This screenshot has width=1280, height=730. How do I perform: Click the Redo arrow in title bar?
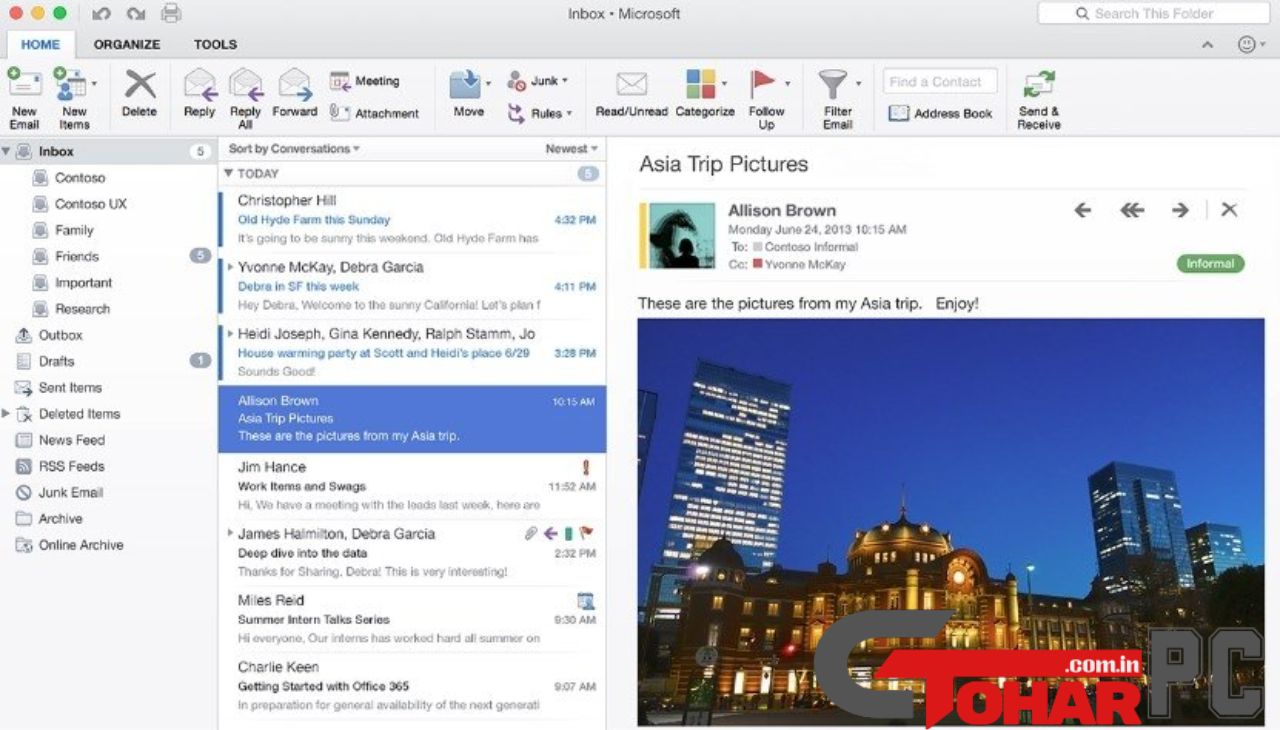(x=135, y=14)
